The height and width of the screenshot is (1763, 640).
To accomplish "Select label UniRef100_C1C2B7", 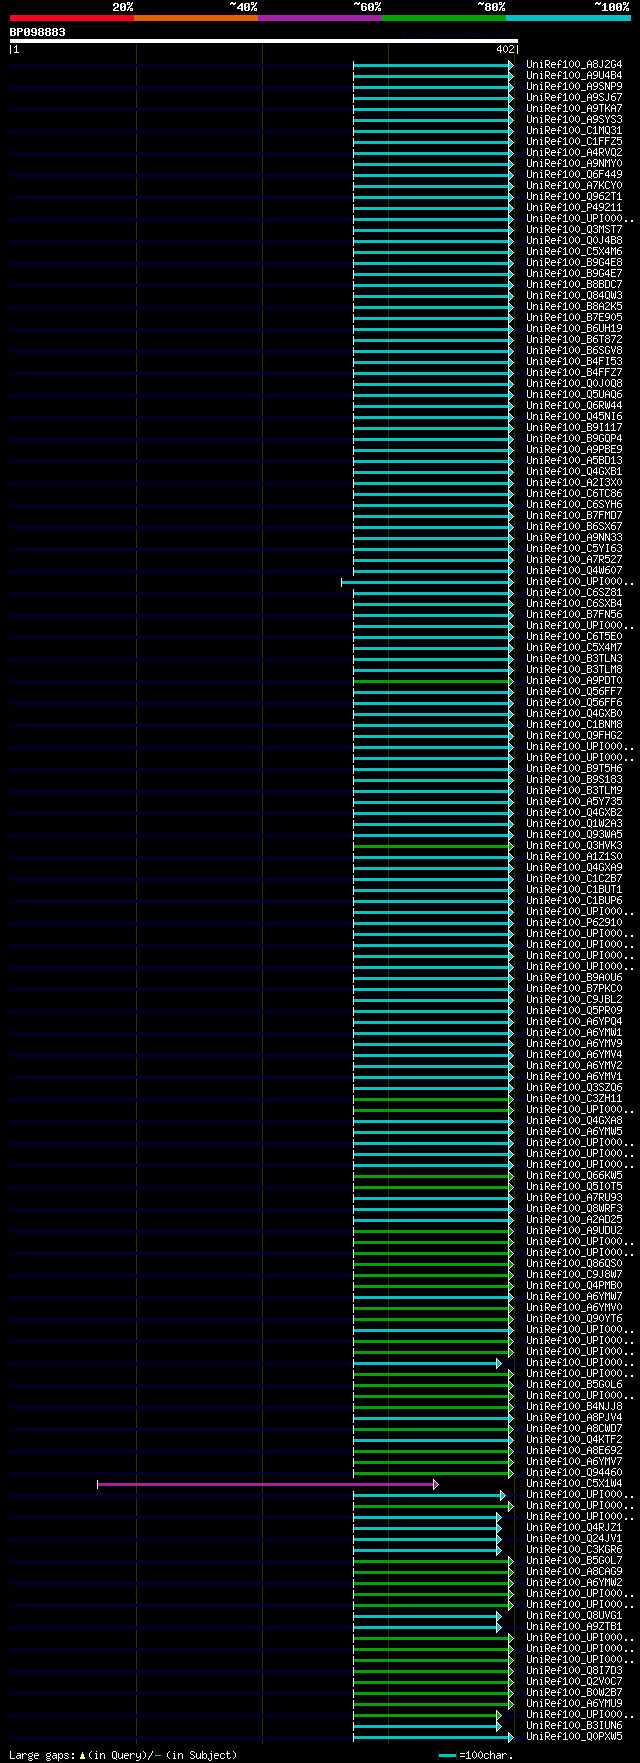I will (574, 879).
